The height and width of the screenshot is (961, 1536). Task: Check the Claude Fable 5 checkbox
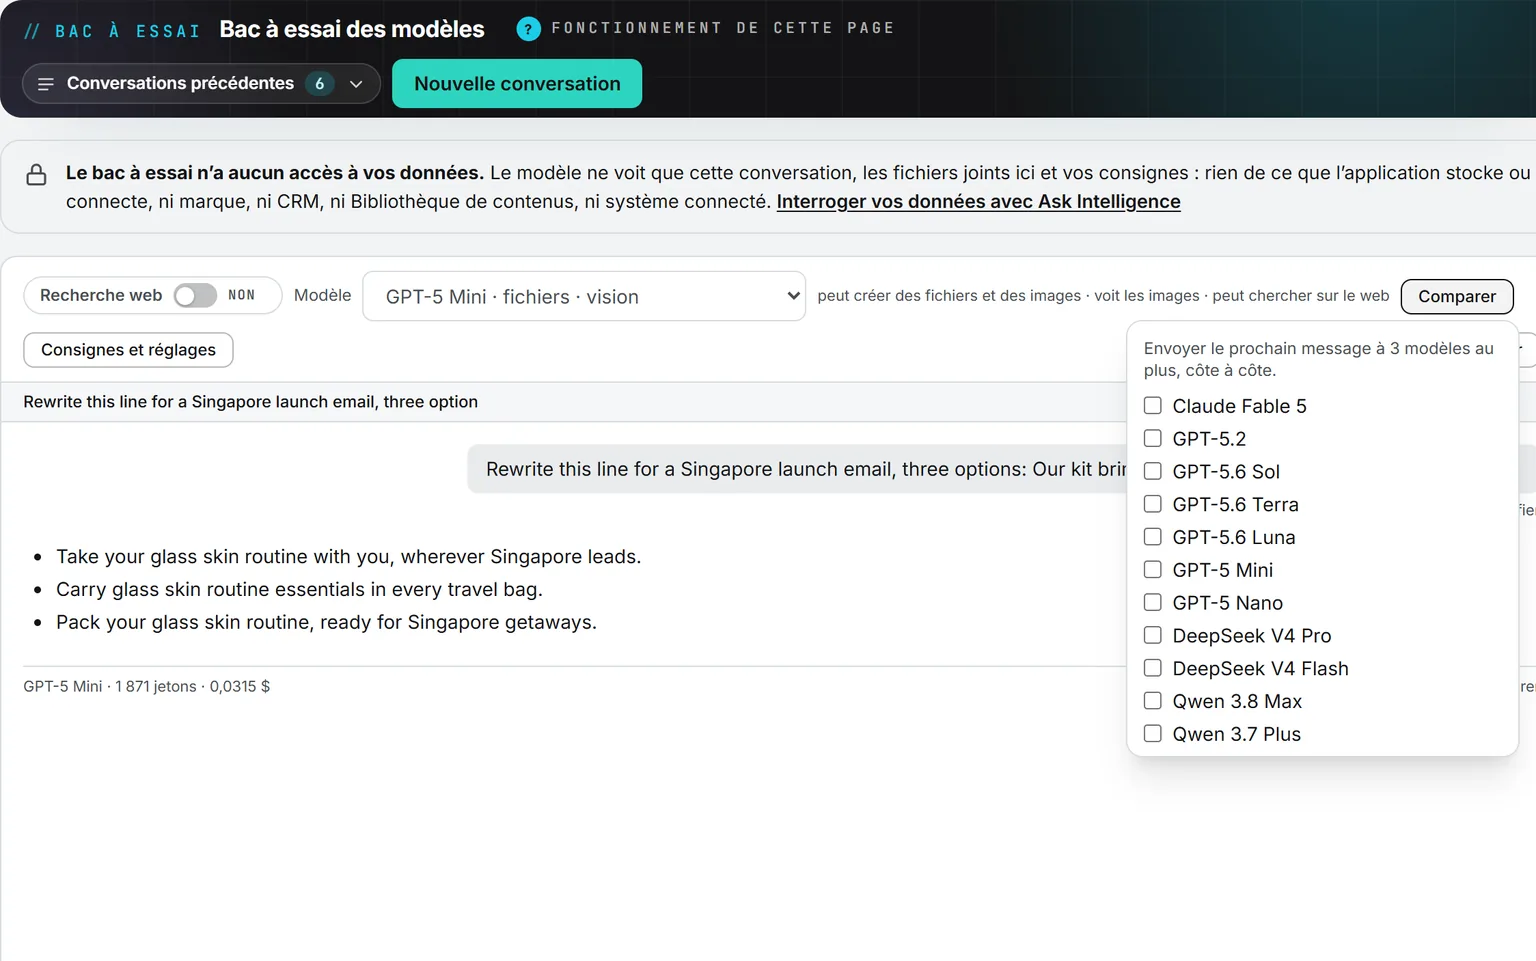pyautogui.click(x=1153, y=406)
